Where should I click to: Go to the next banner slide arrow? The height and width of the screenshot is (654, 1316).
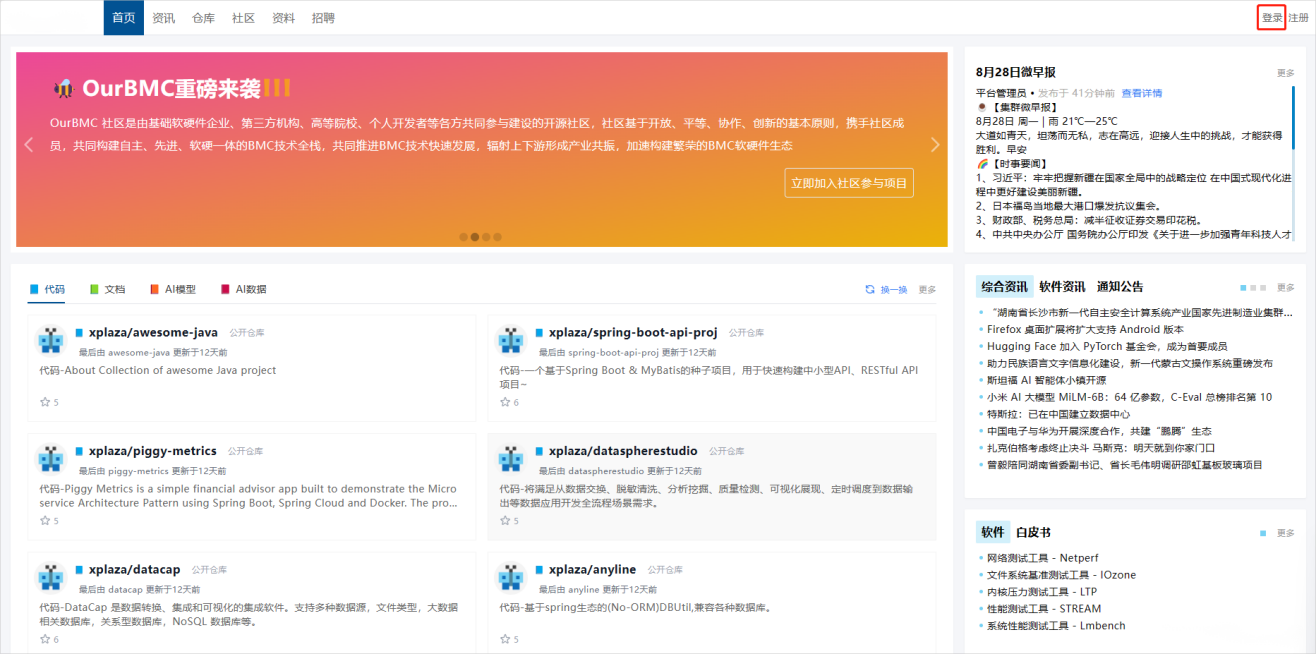[935, 145]
